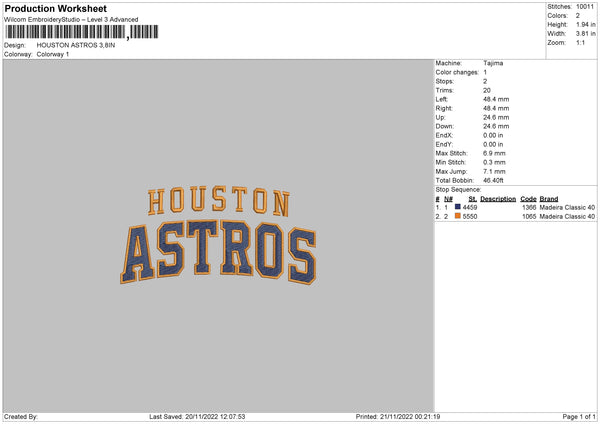
Task: Click the 'Color changes:' label
Action: 457,72
